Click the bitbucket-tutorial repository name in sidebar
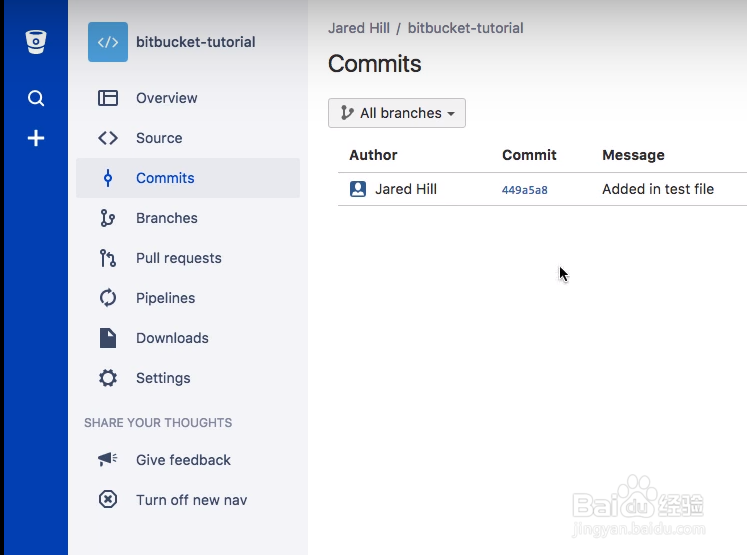Viewport: 747px width, 555px height. point(196,42)
